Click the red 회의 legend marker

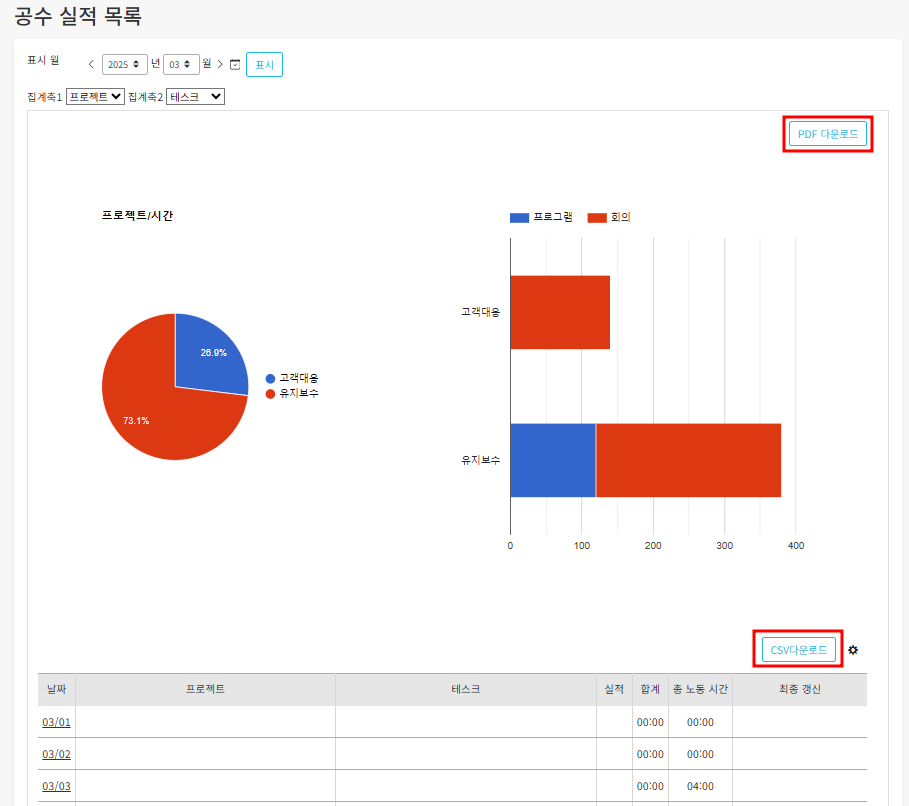point(597,217)
